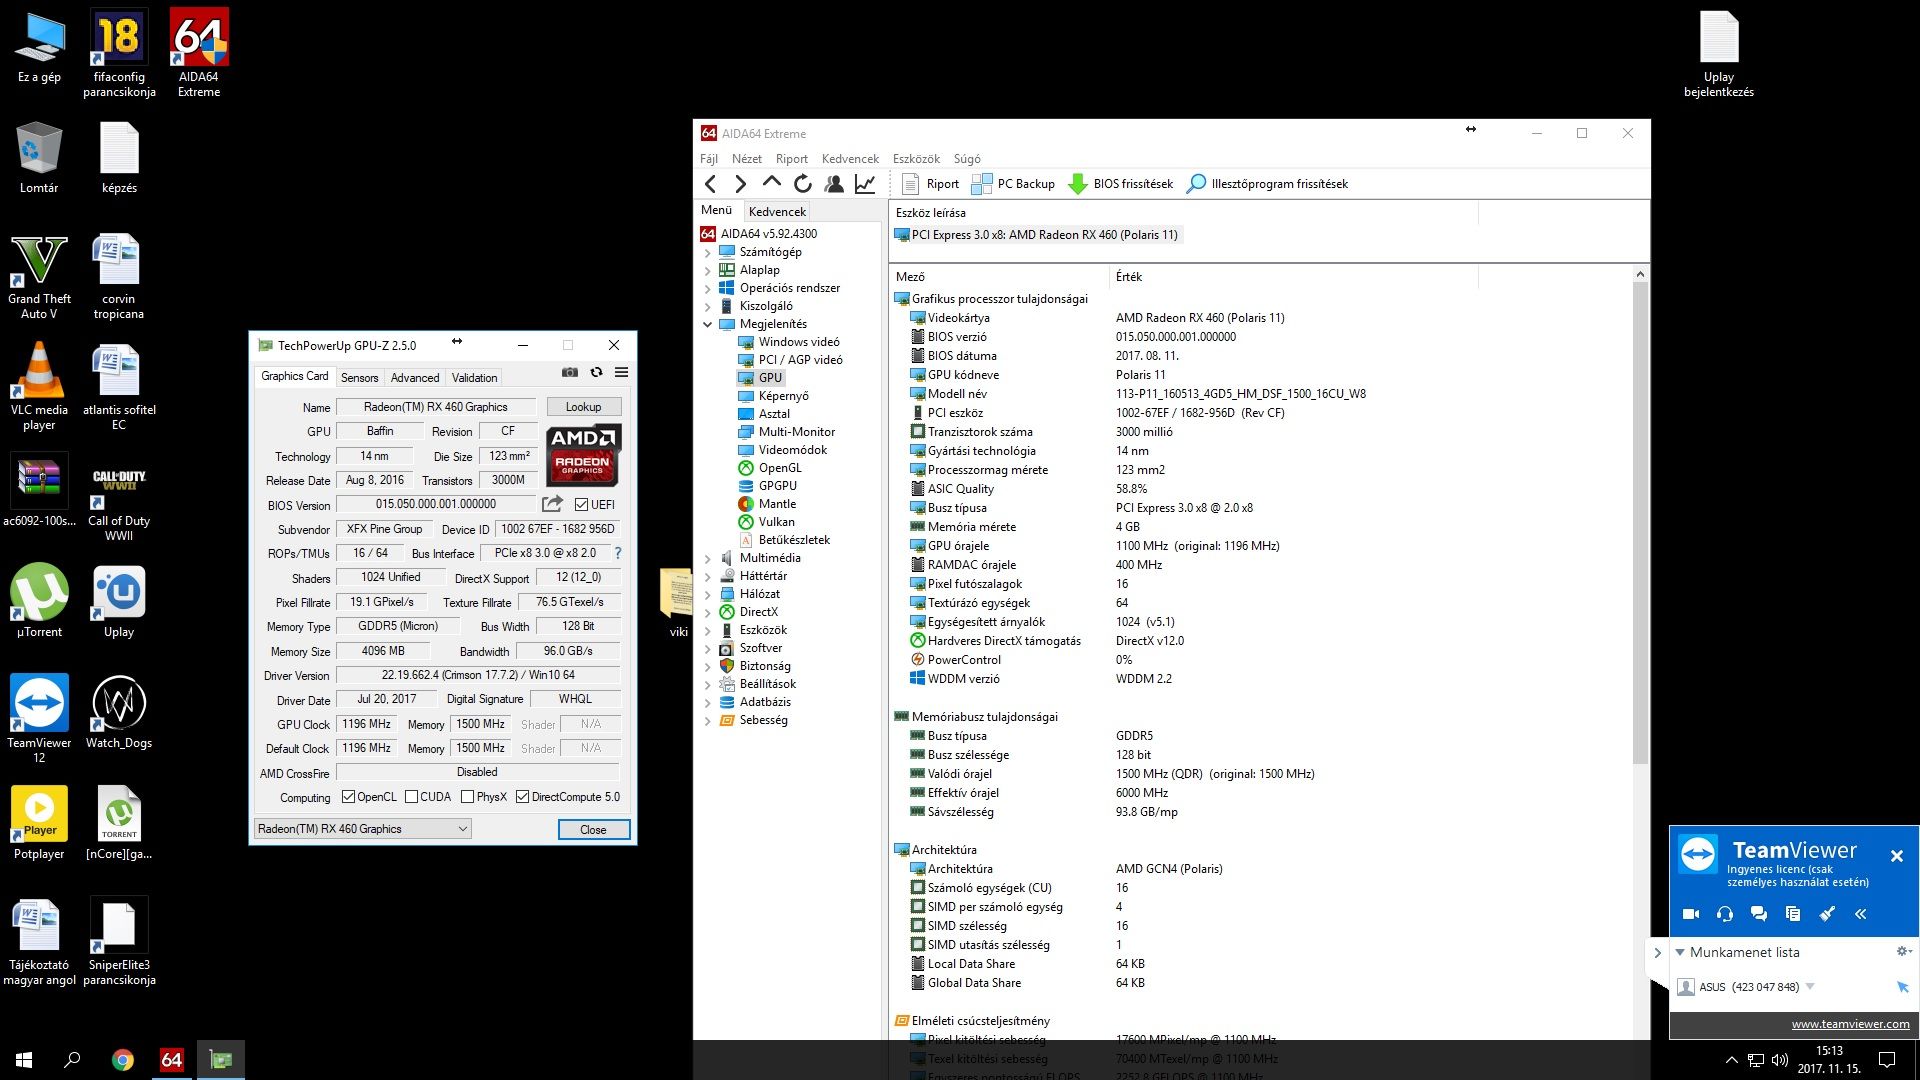Expand the Hálózat tree node

click(x=708, y=594)
